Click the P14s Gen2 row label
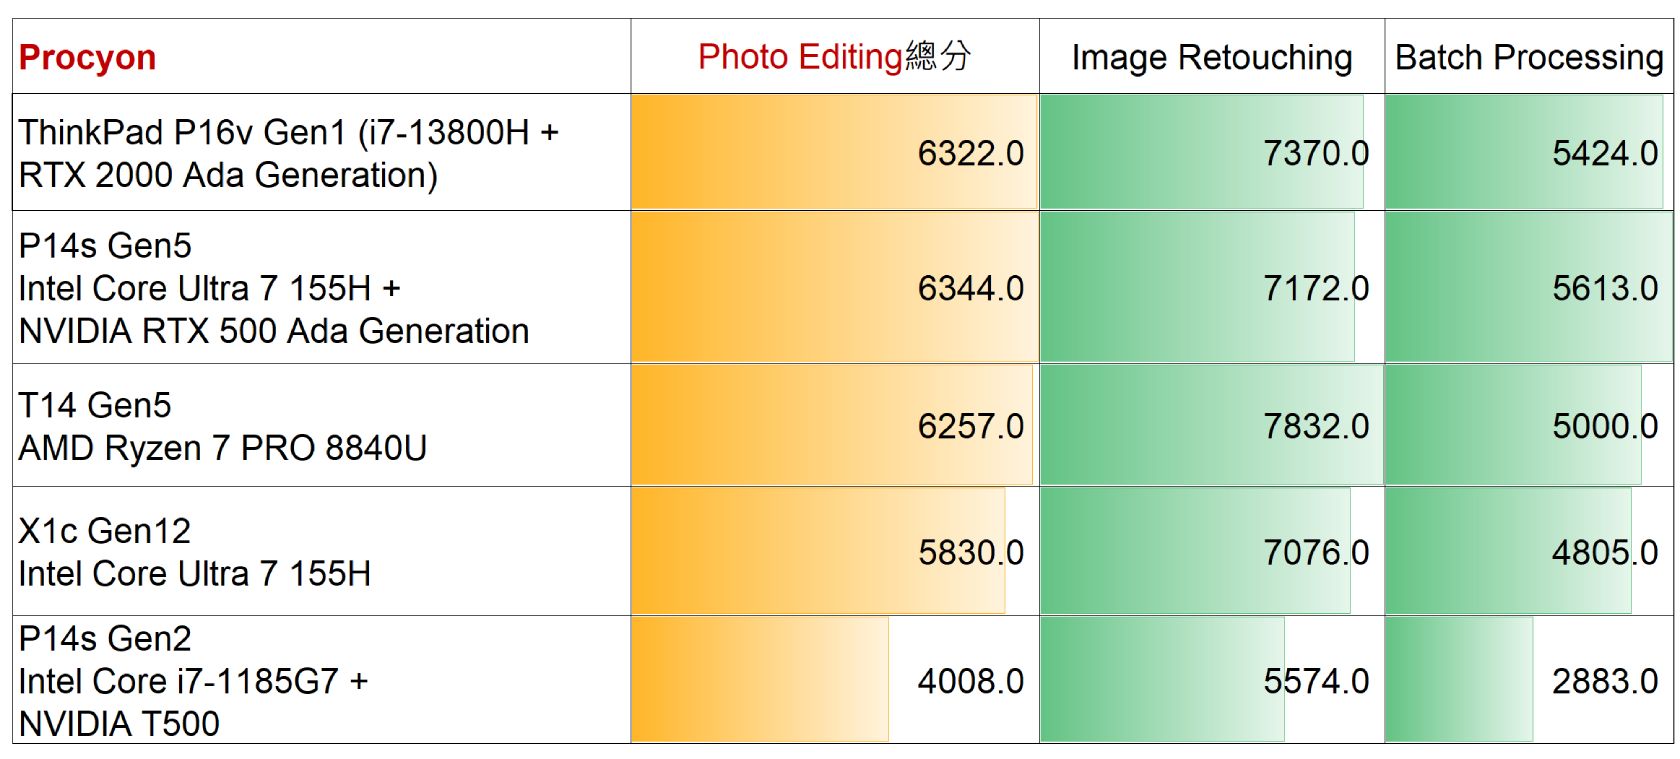Screen dimensions: 1680x759 click(x=321, y=680)
